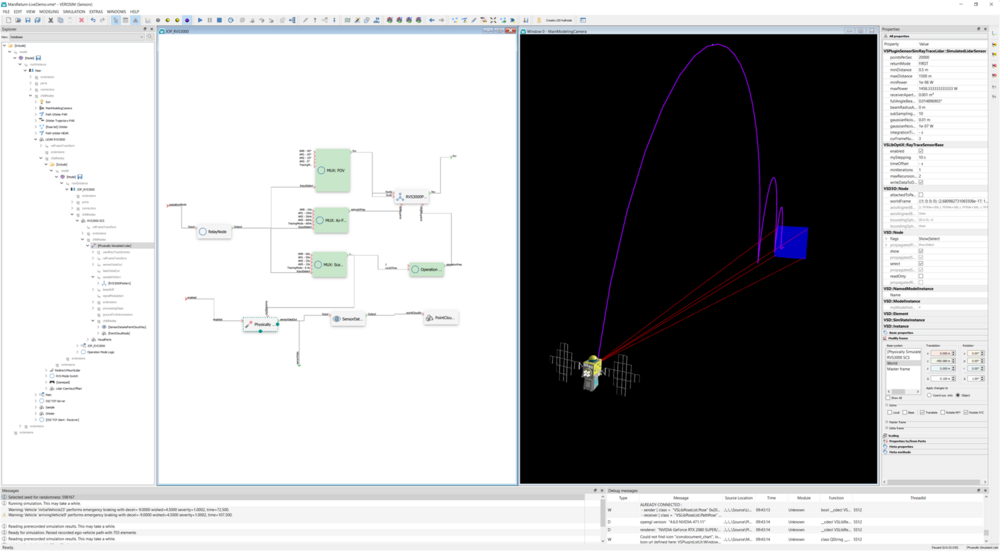Click the Save toolbar icon
The image size is (1000, 551).
27,20
